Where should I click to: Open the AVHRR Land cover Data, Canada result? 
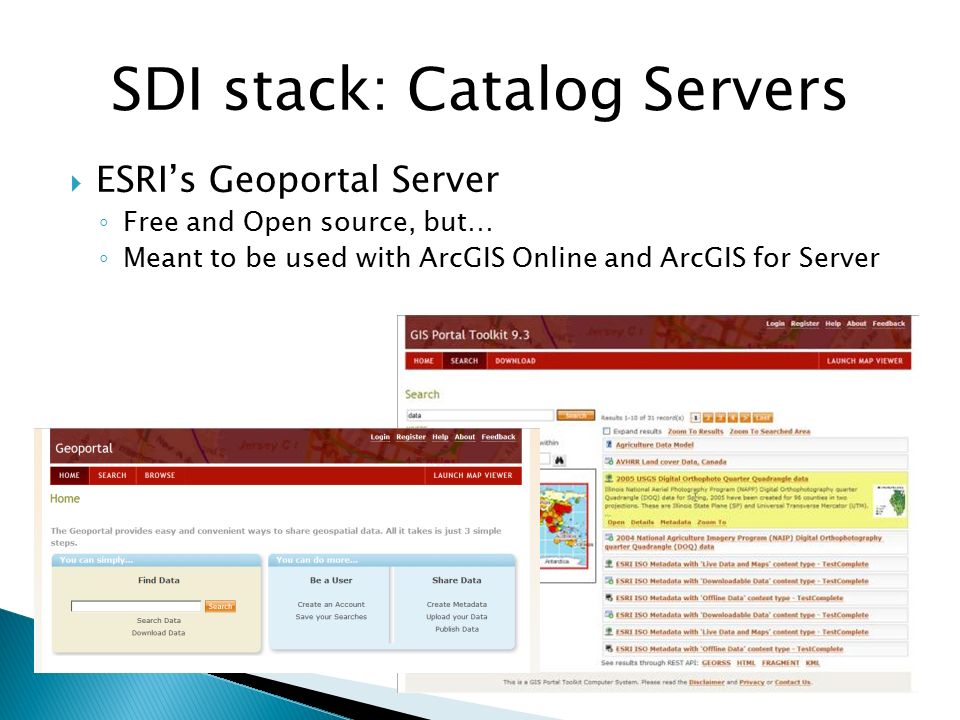(671, 462)
